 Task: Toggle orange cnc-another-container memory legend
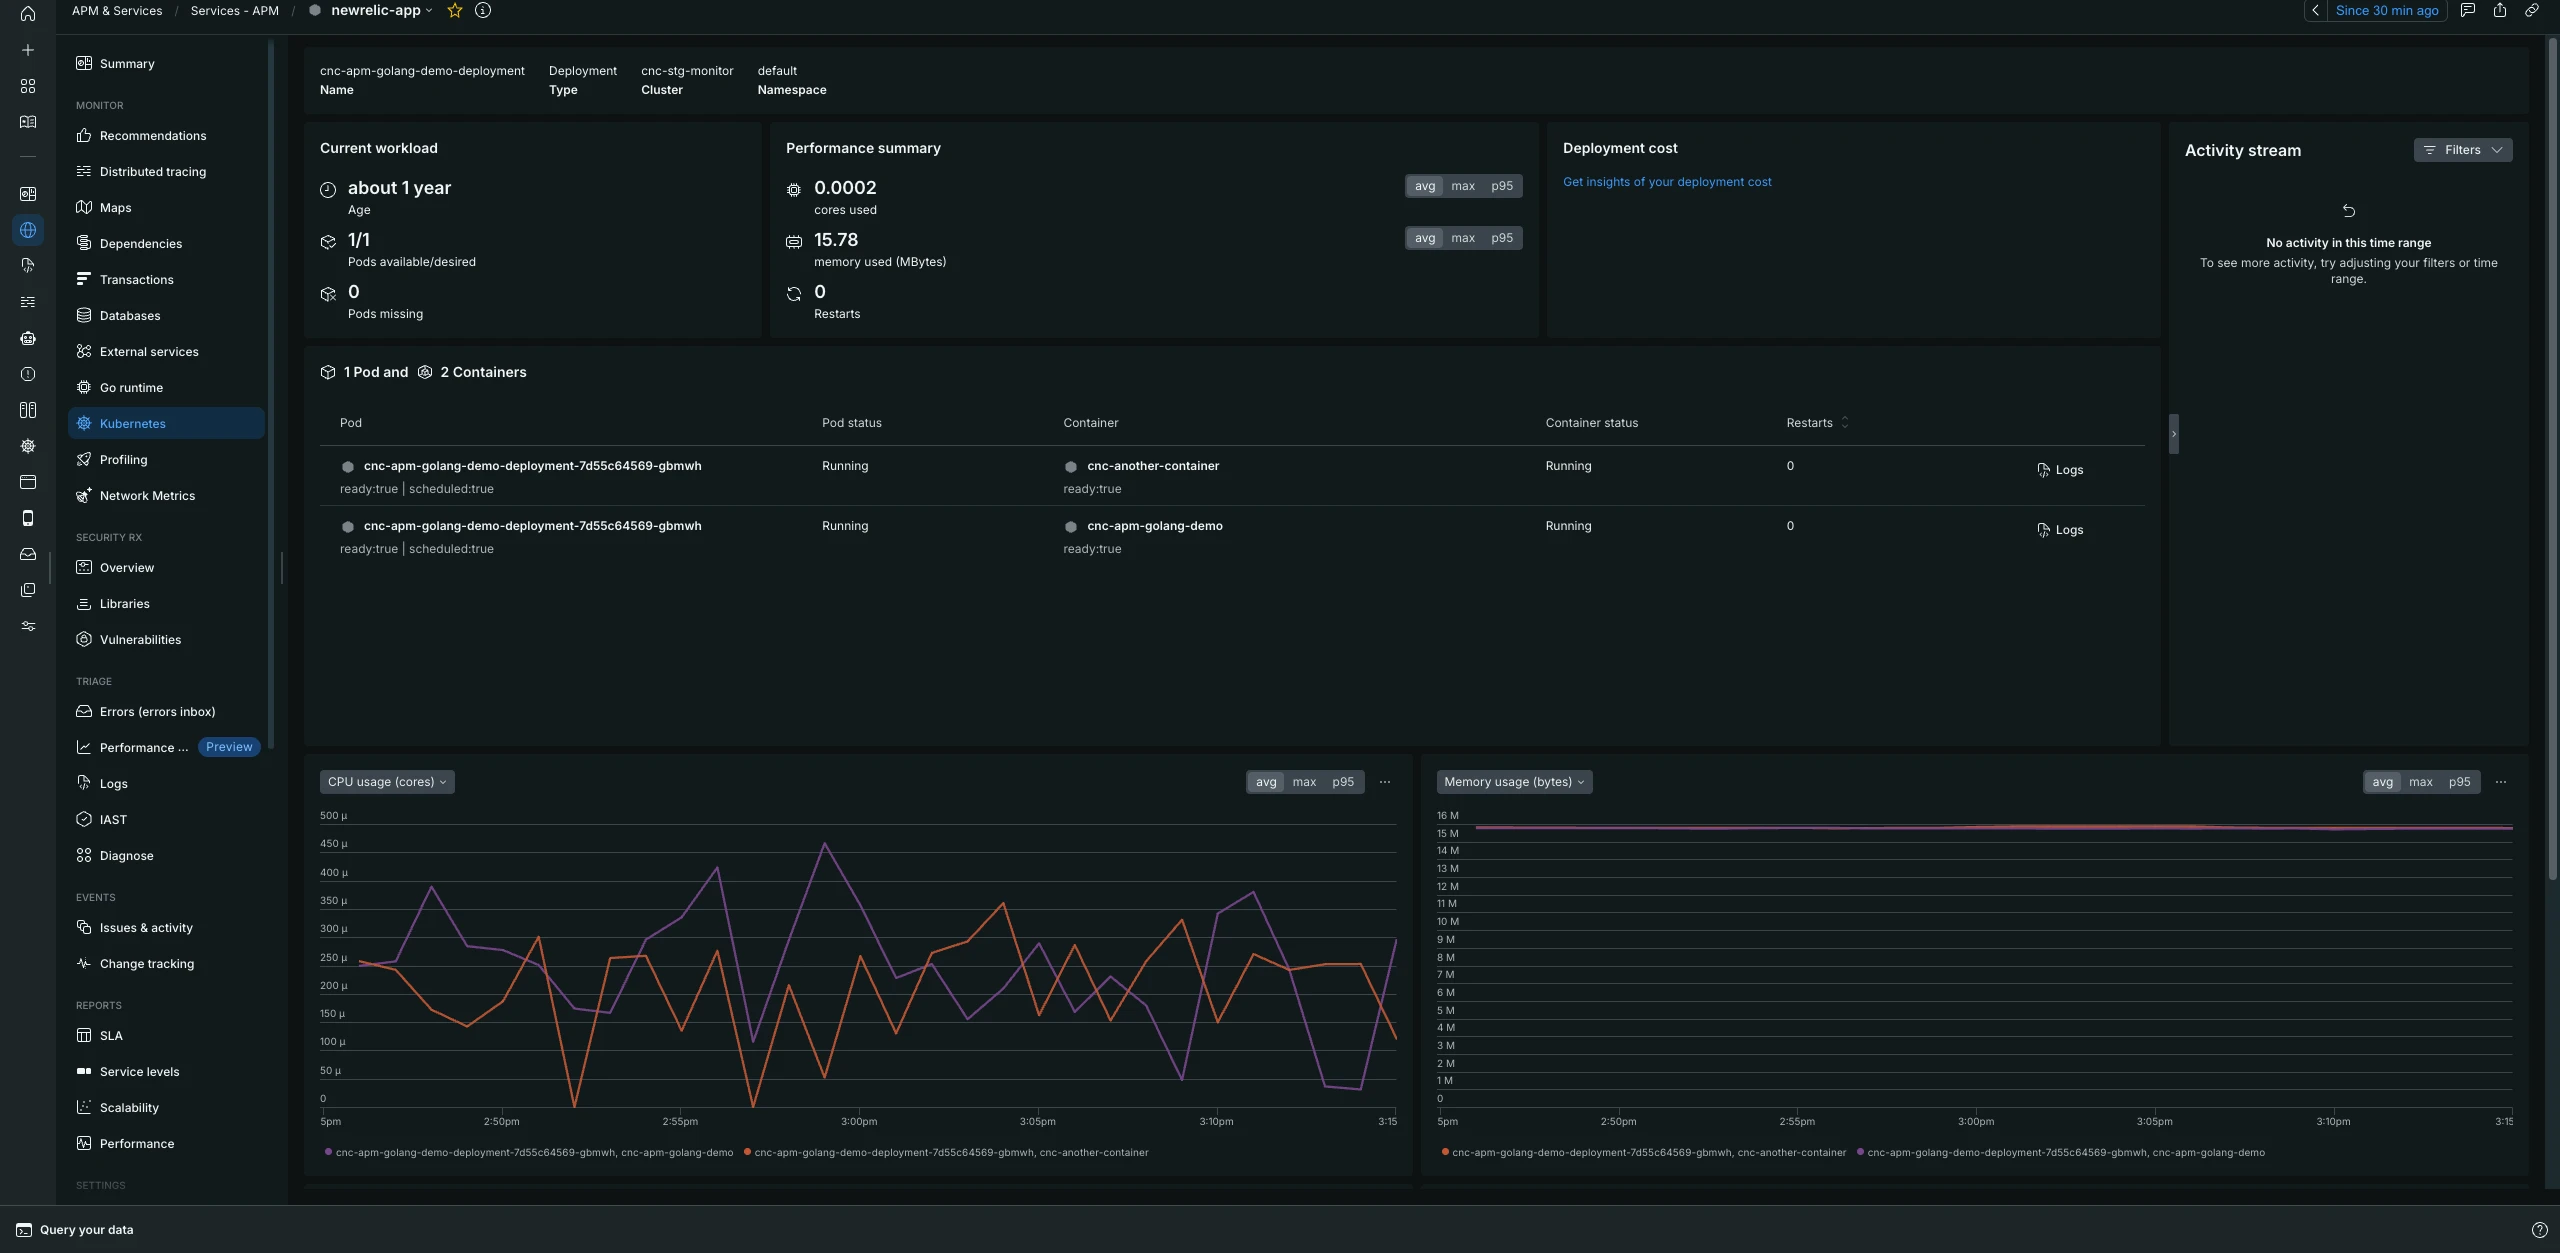(1643, 1153)
